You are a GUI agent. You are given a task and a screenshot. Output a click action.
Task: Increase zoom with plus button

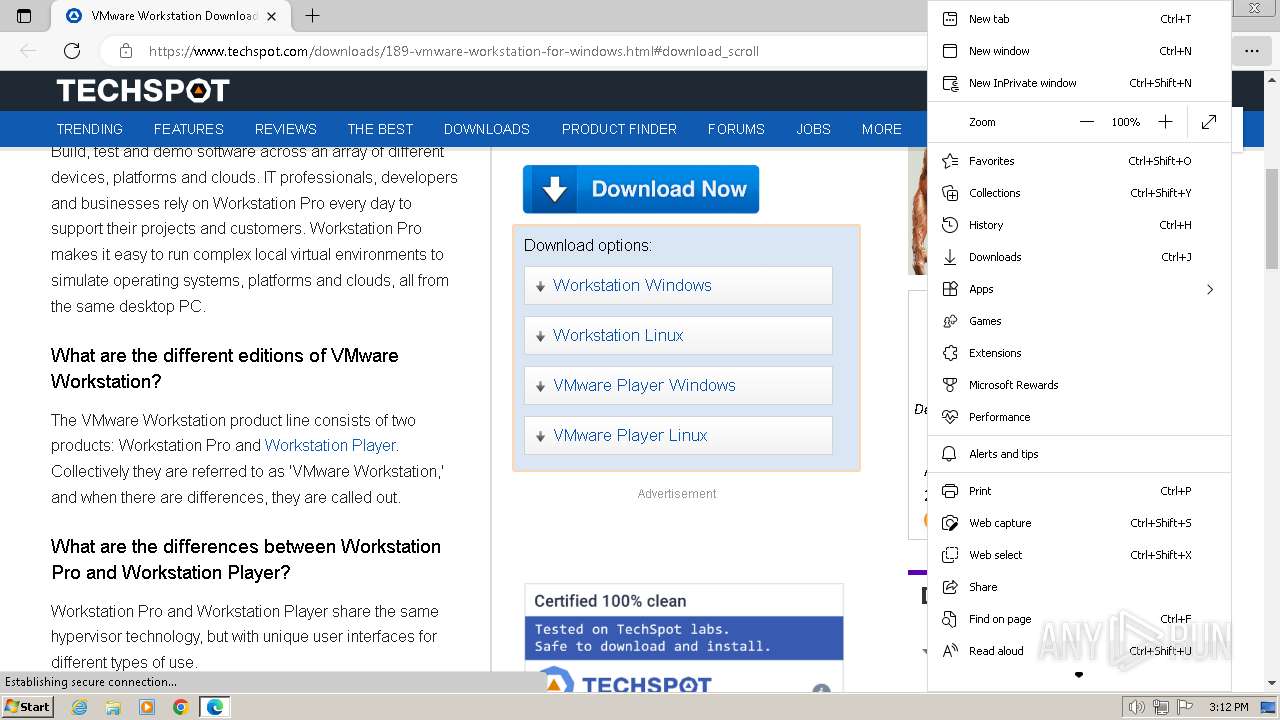(x=1165, y=122)
